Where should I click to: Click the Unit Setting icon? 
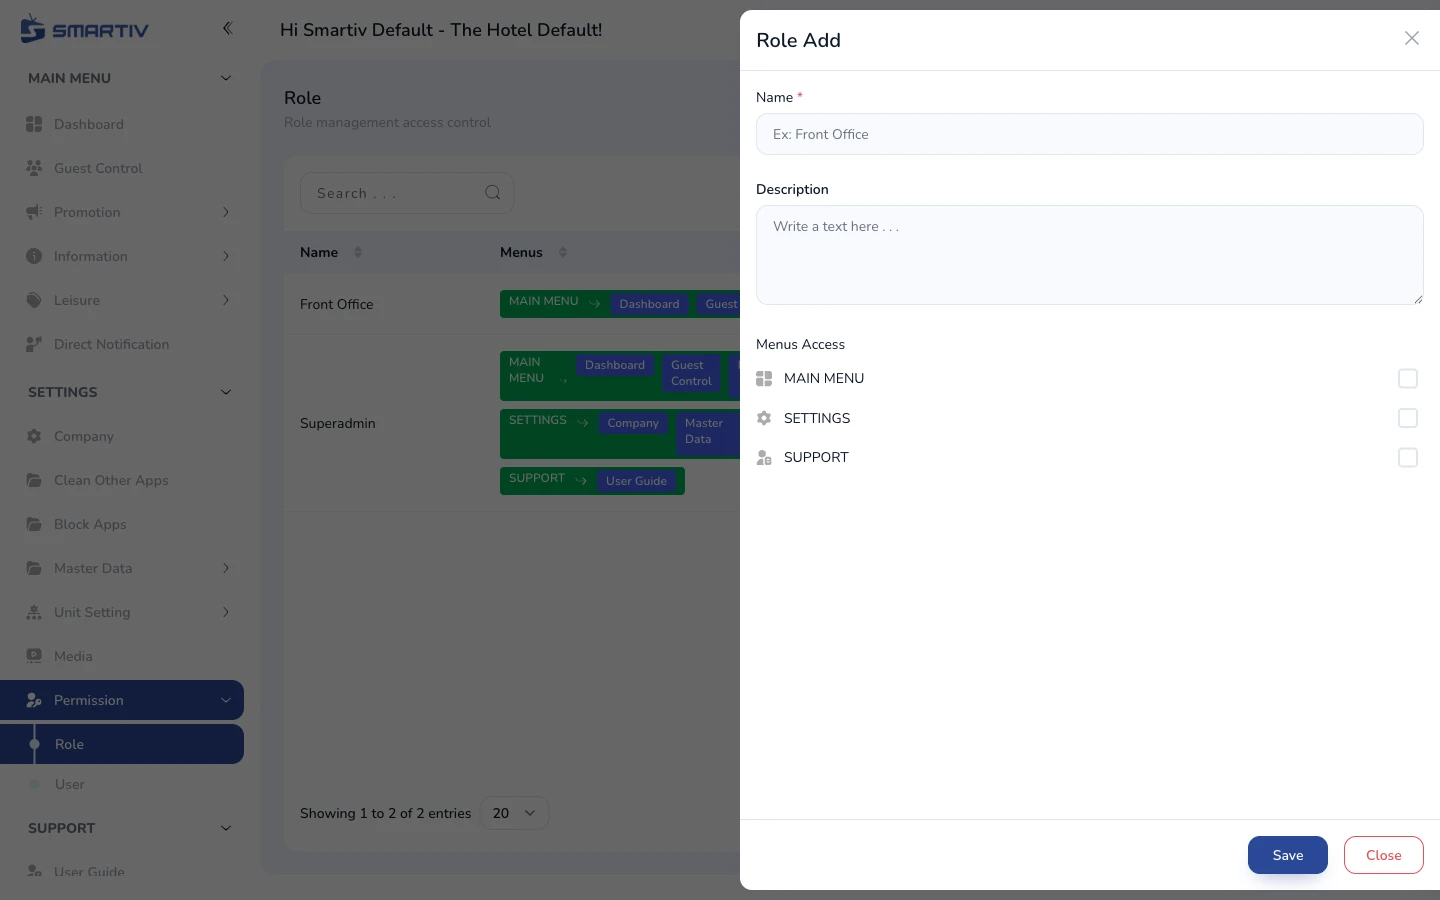tap(34, 612)
